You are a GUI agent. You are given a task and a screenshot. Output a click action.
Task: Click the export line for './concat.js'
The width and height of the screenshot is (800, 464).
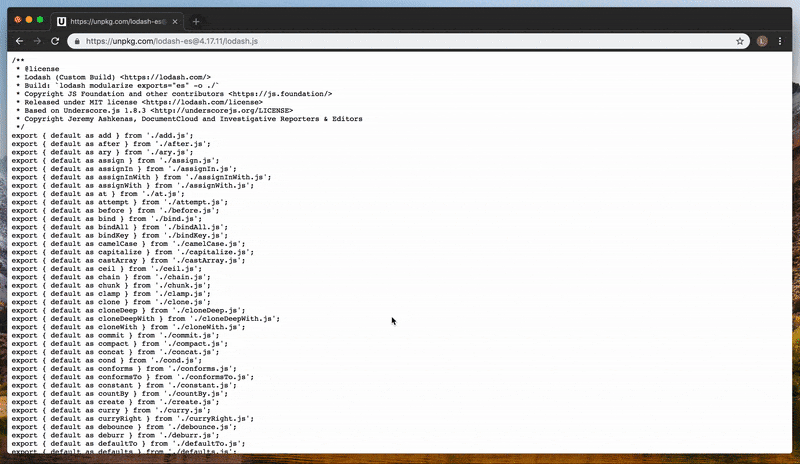[x=115, y=352]
